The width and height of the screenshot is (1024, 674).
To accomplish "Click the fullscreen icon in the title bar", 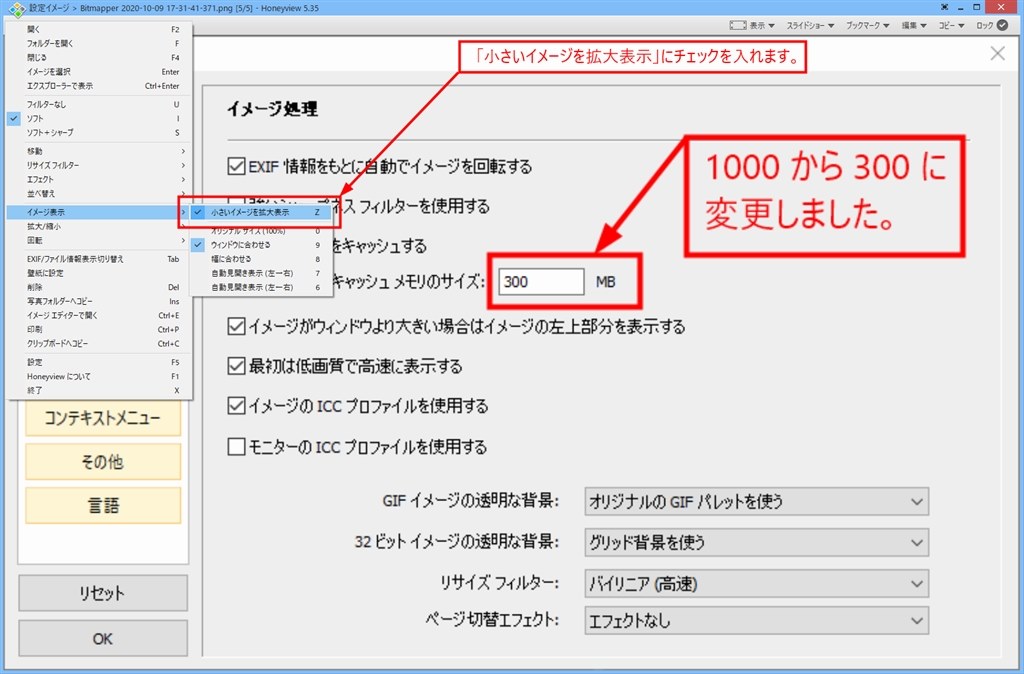I will pyautogui.click(x=944, y=7).
